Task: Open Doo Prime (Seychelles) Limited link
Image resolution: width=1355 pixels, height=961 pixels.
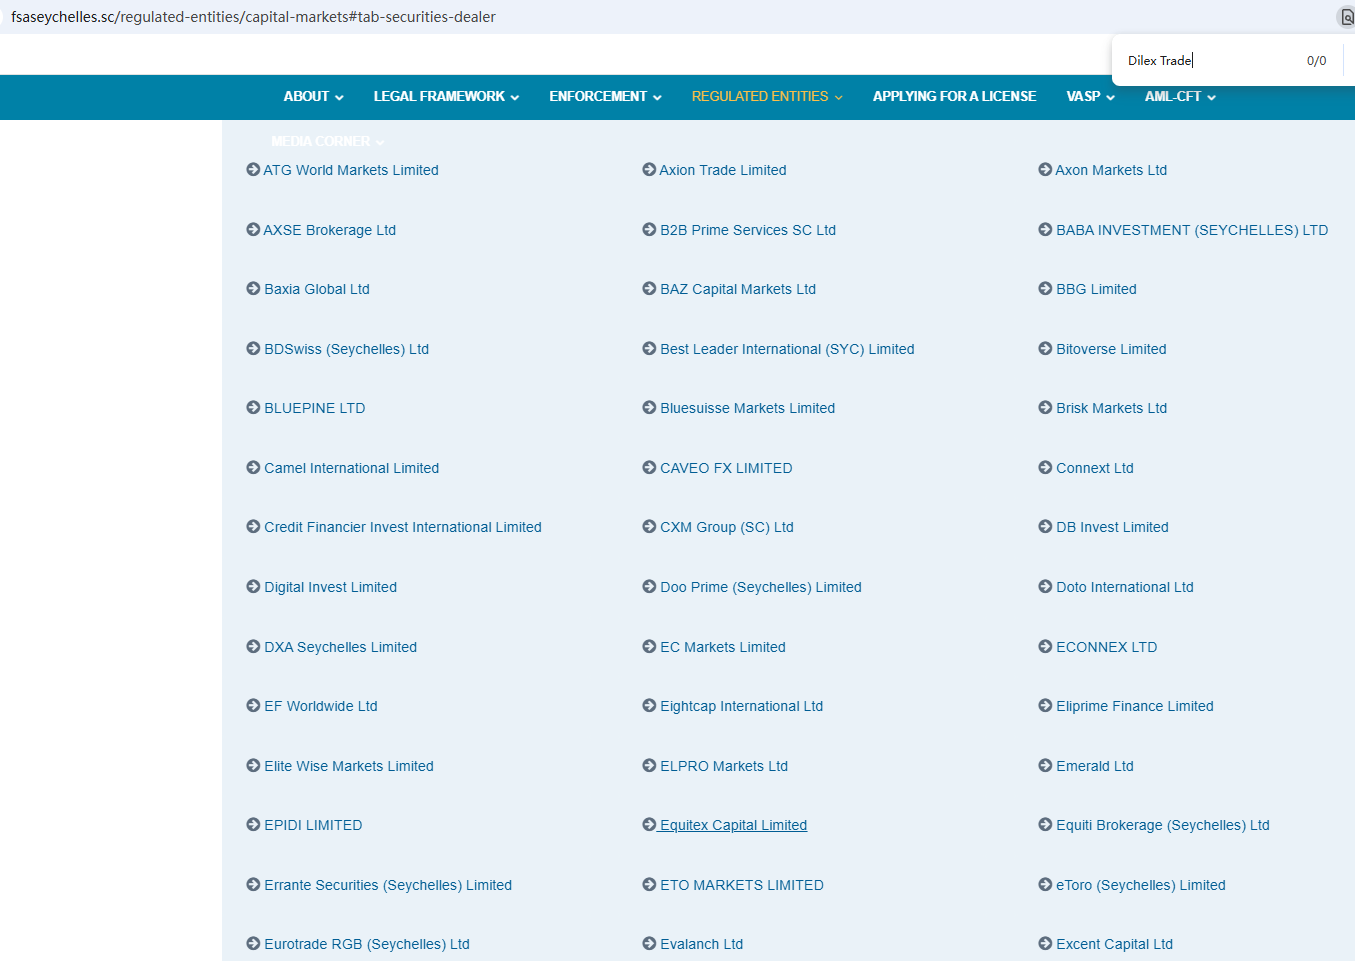Action: tap(761, 587)
